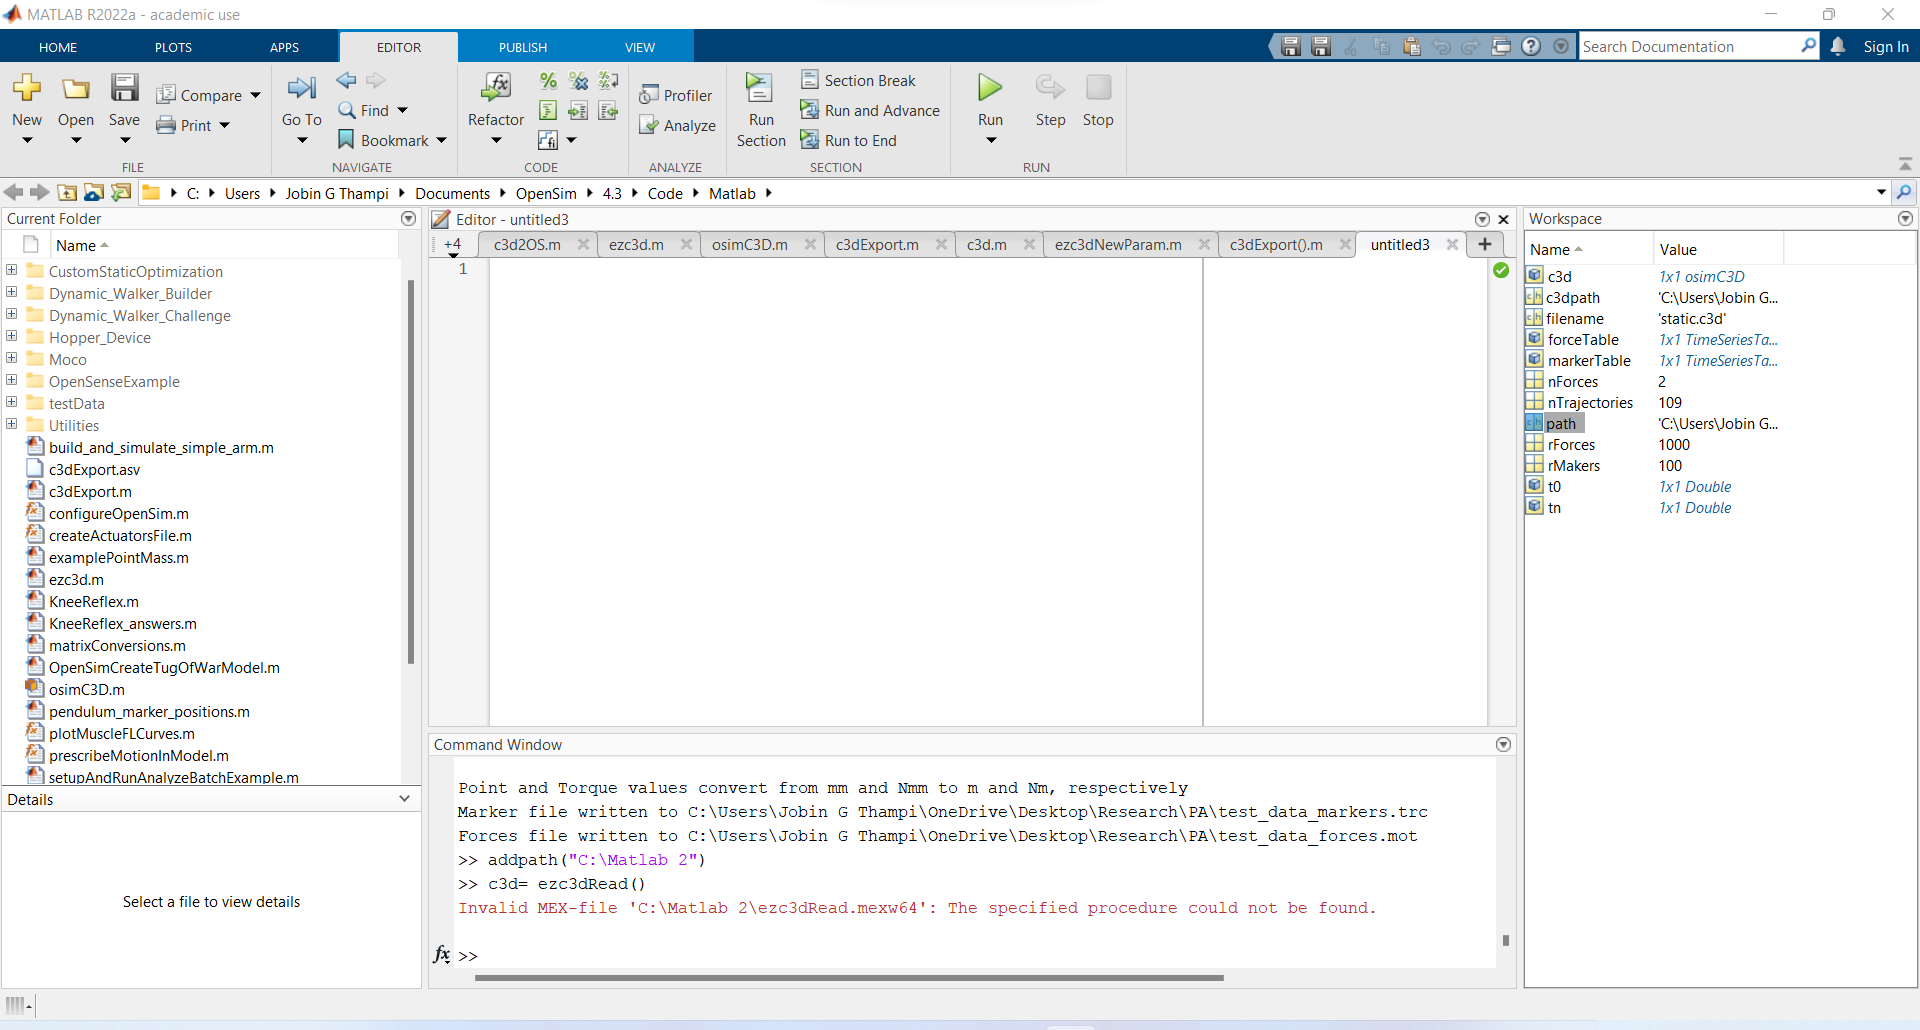Apply smart indent with the green indent icon
This screenshot has width=1920, height=1030.
click(x=548, y=112)
